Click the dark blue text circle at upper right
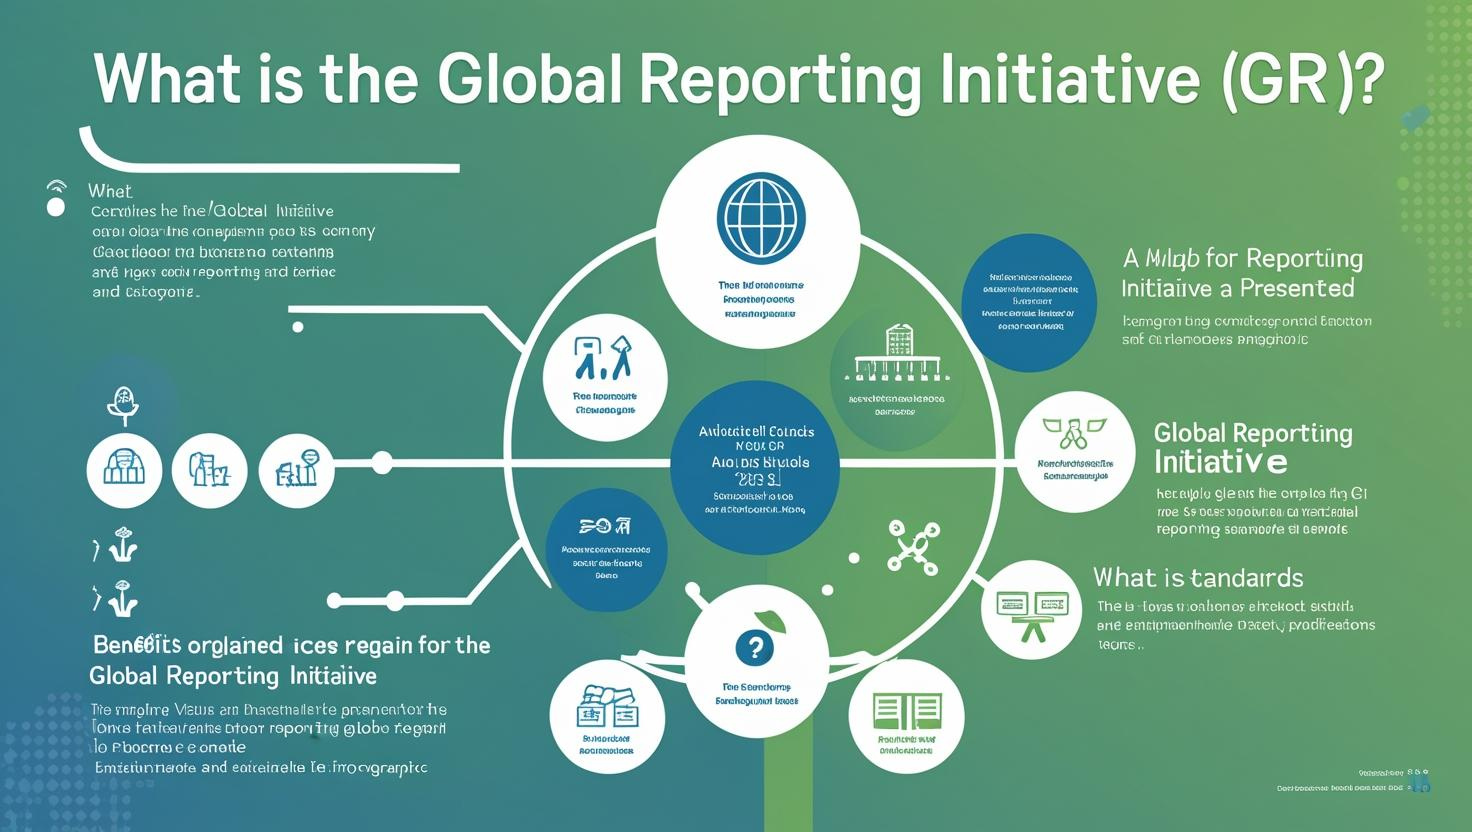 (1029, 302)
